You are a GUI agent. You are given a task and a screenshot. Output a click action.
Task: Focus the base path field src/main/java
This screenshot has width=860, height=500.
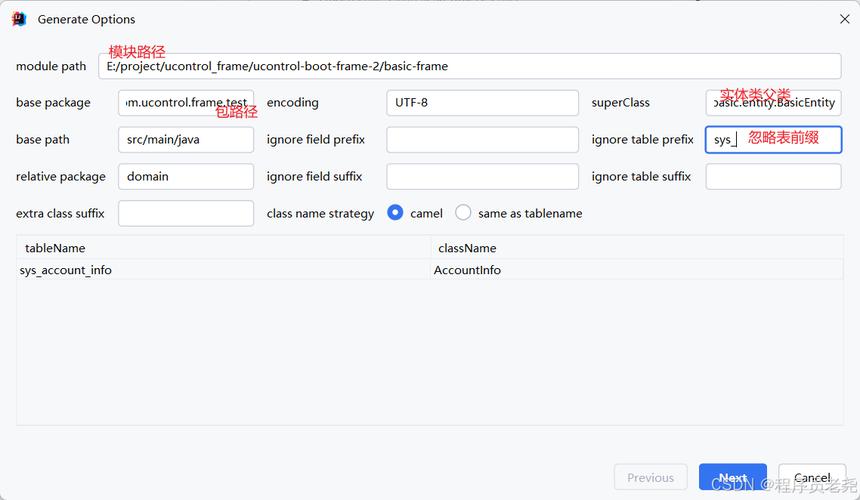point(186,139)
